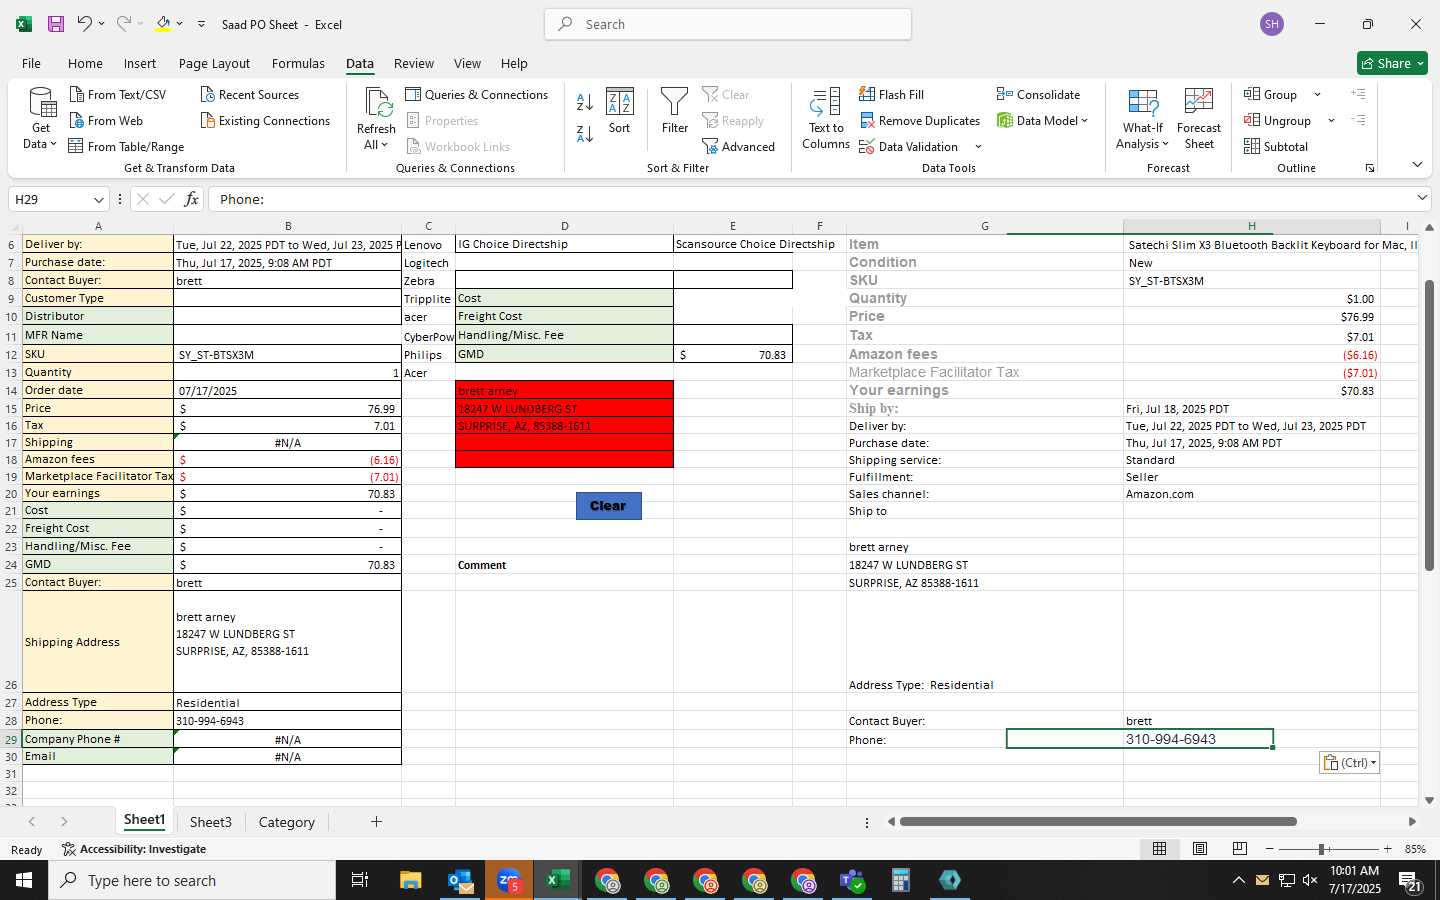Import data From Text/CSV
This screenshot has height=900, width=1440.
pyautogui.click(x=118, y=94)
